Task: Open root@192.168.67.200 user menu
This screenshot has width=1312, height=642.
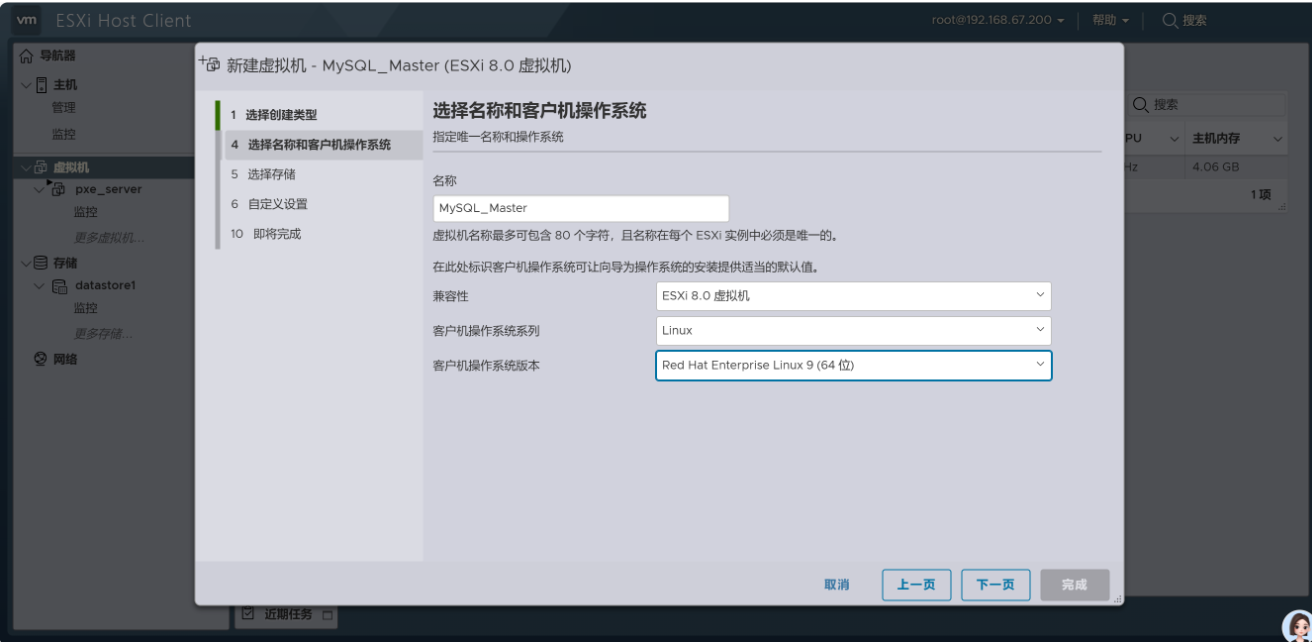Action: 998,20
